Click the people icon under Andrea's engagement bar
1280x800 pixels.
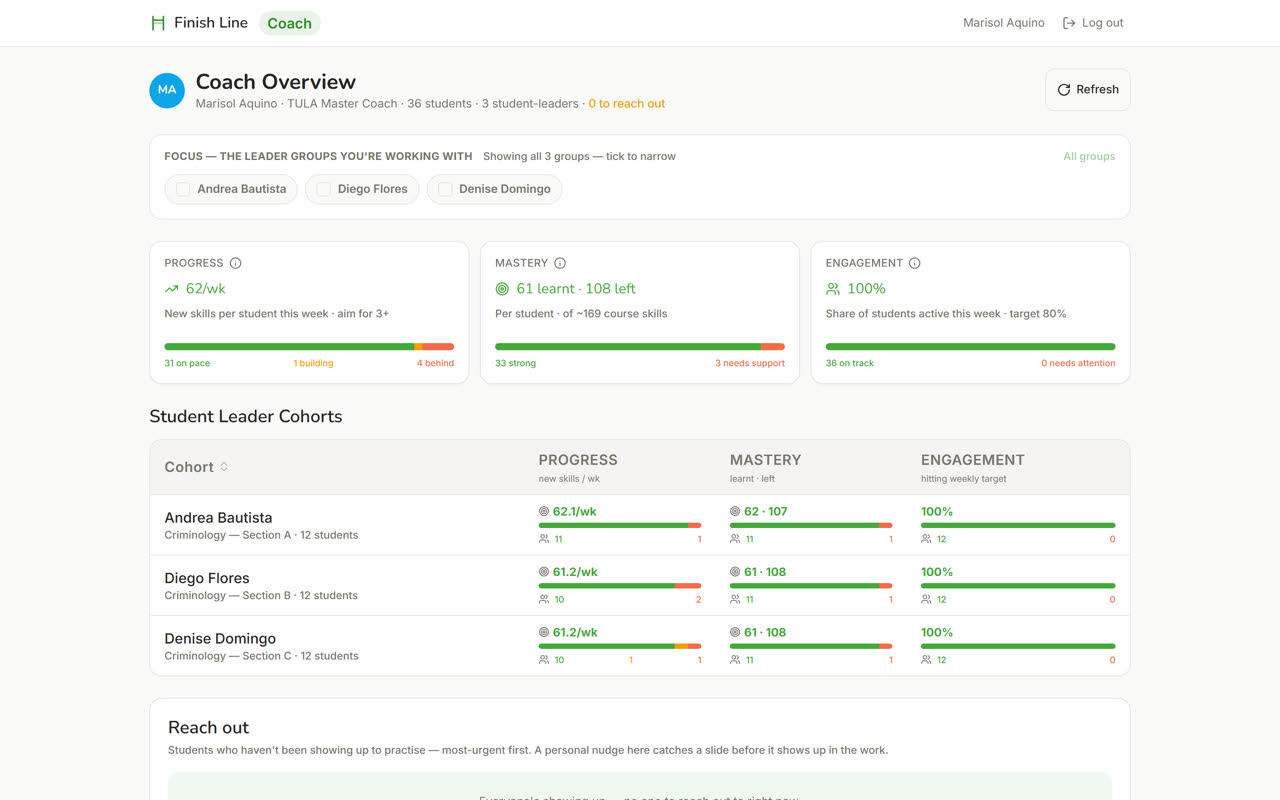point(926,539)
